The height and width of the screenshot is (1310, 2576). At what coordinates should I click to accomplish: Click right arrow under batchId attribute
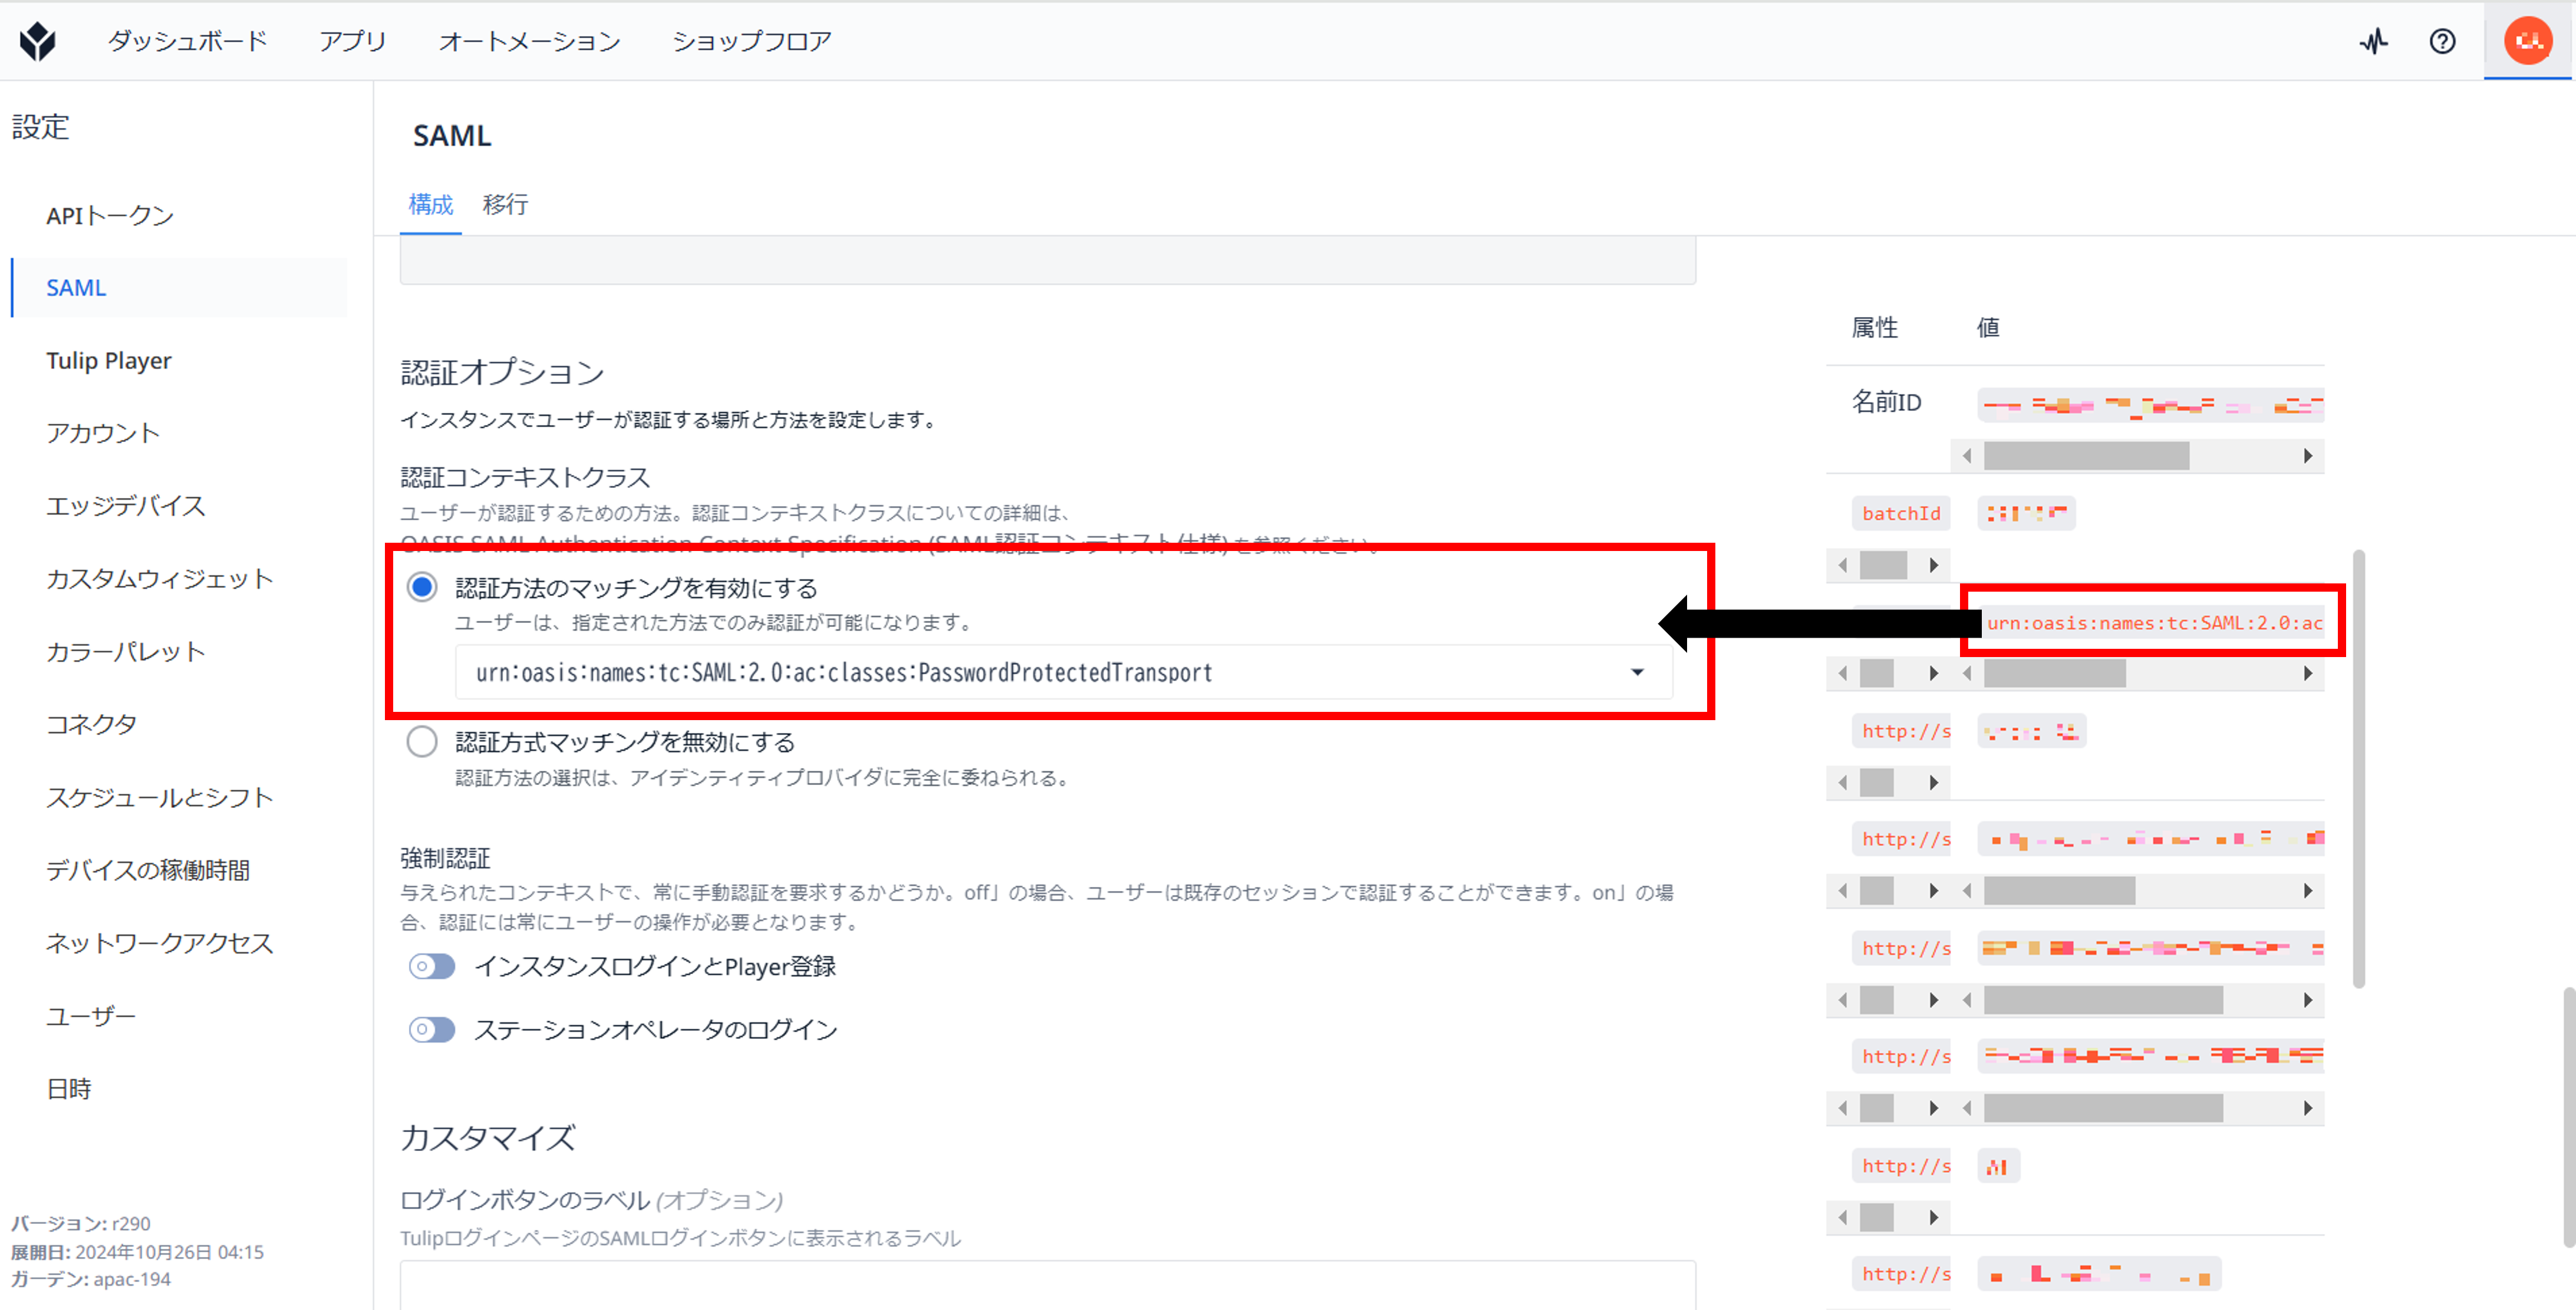pyautogui.click(x=1934, y=565)
